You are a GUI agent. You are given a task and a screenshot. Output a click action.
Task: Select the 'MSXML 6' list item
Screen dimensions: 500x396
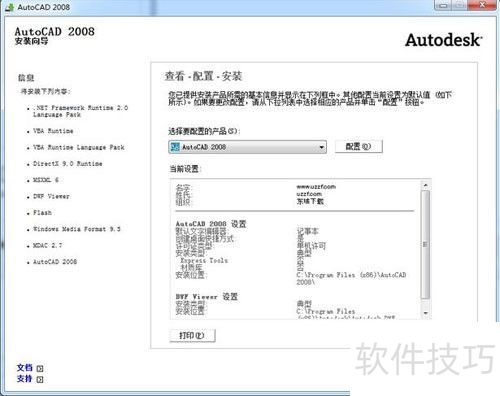46,180
